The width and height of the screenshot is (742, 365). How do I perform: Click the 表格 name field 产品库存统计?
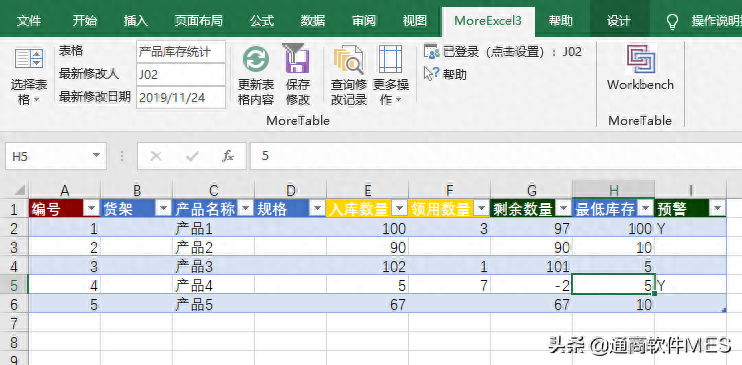[x=181, y=52]
